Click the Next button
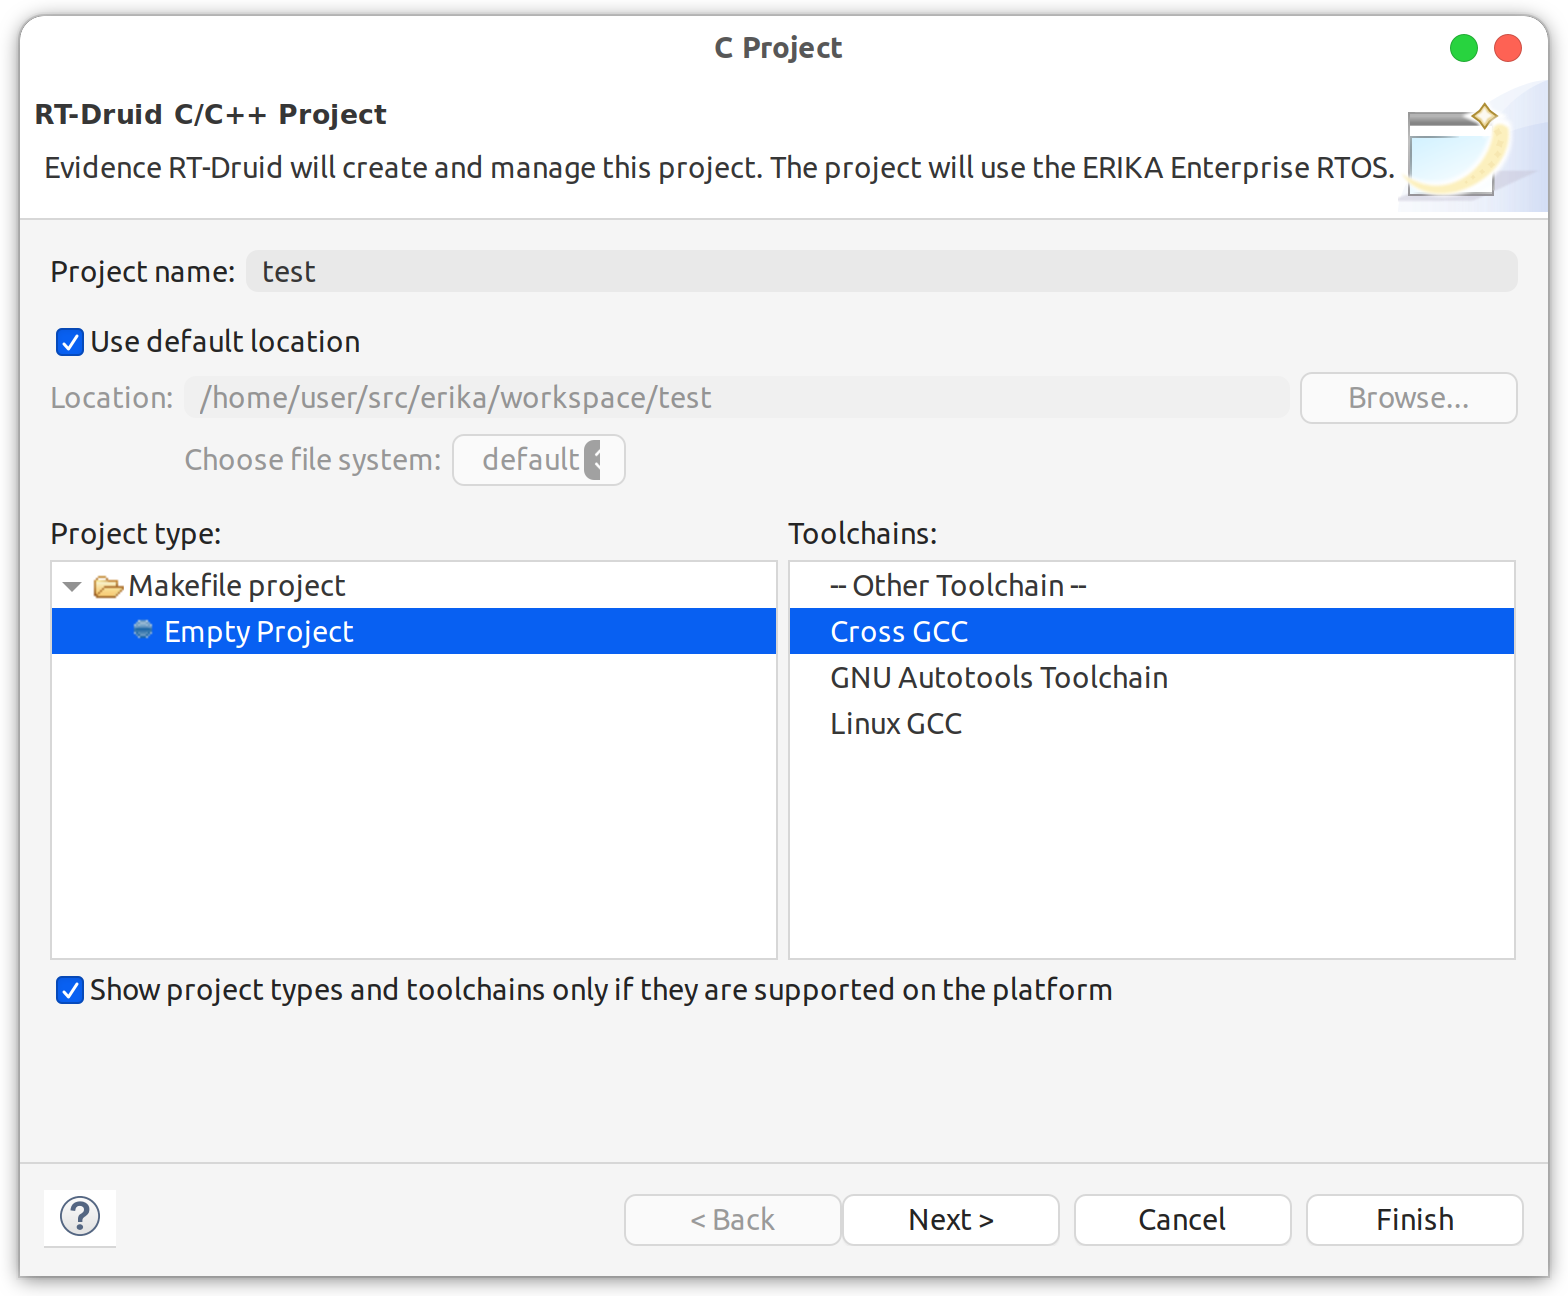Viewport: 1568px width, 1296px height. [x=951, y=1220]
